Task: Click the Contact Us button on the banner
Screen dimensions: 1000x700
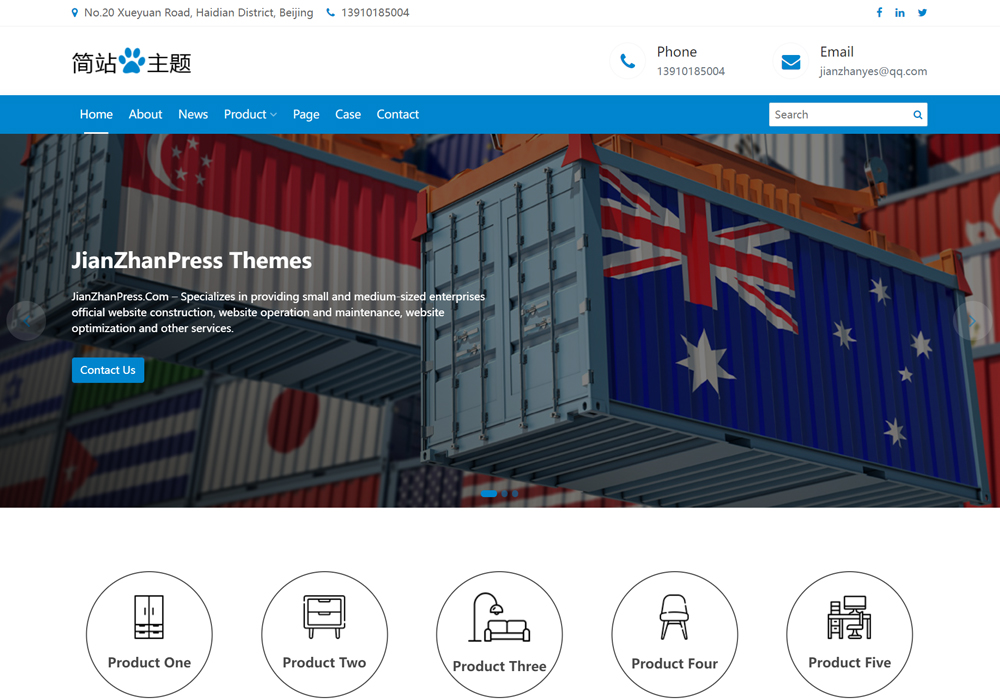Action: click(x=107, y=370)
